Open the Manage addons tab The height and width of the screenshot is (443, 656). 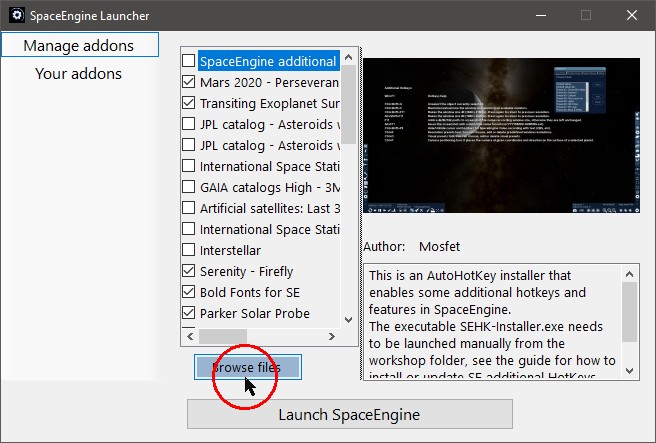click(x=78, y=45)
